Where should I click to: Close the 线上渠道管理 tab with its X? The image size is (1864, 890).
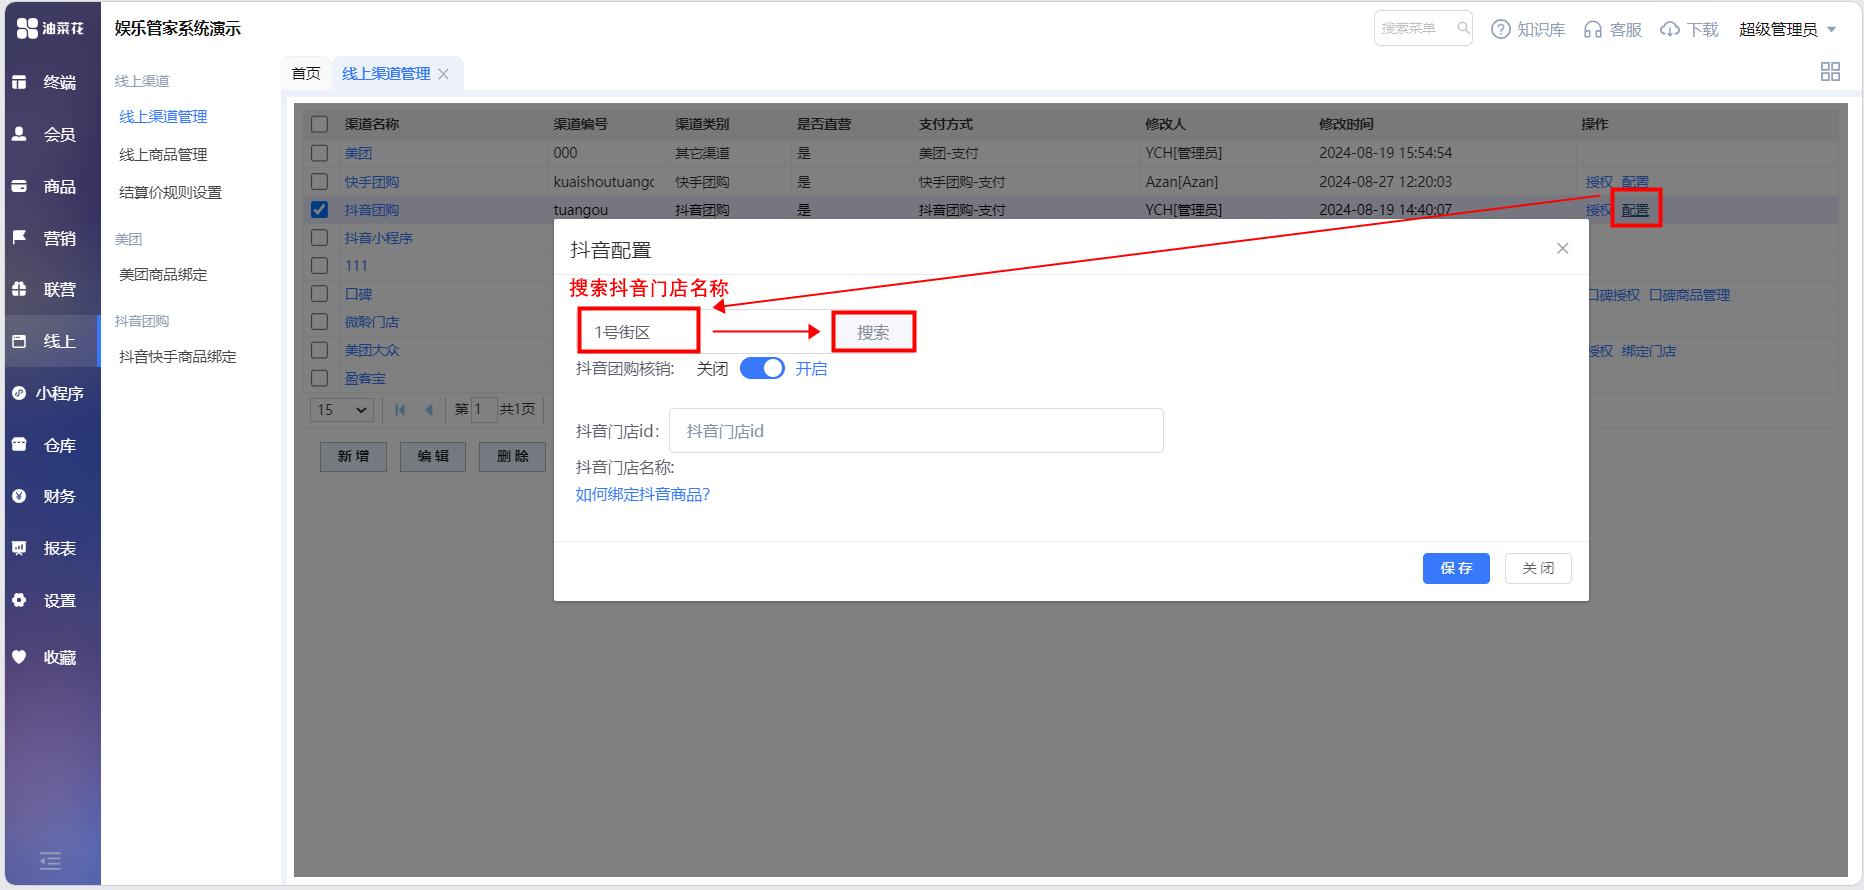click(443, 74)
